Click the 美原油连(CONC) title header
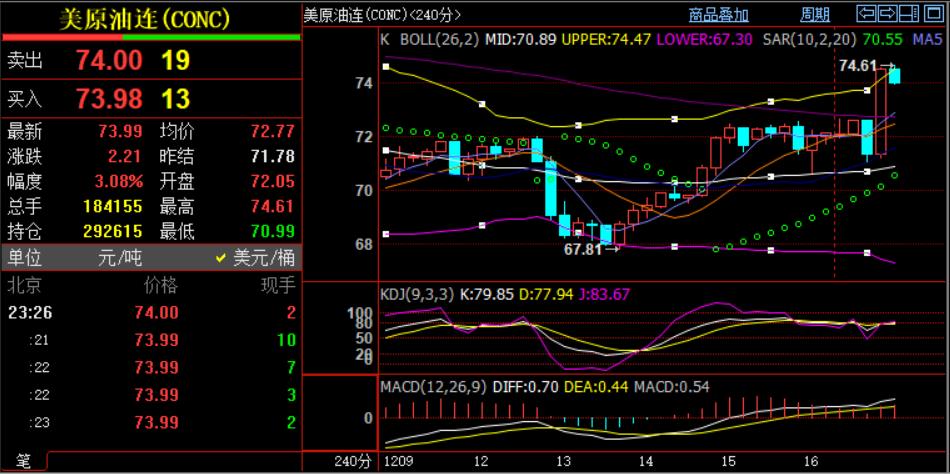 (x=144, y=17)
